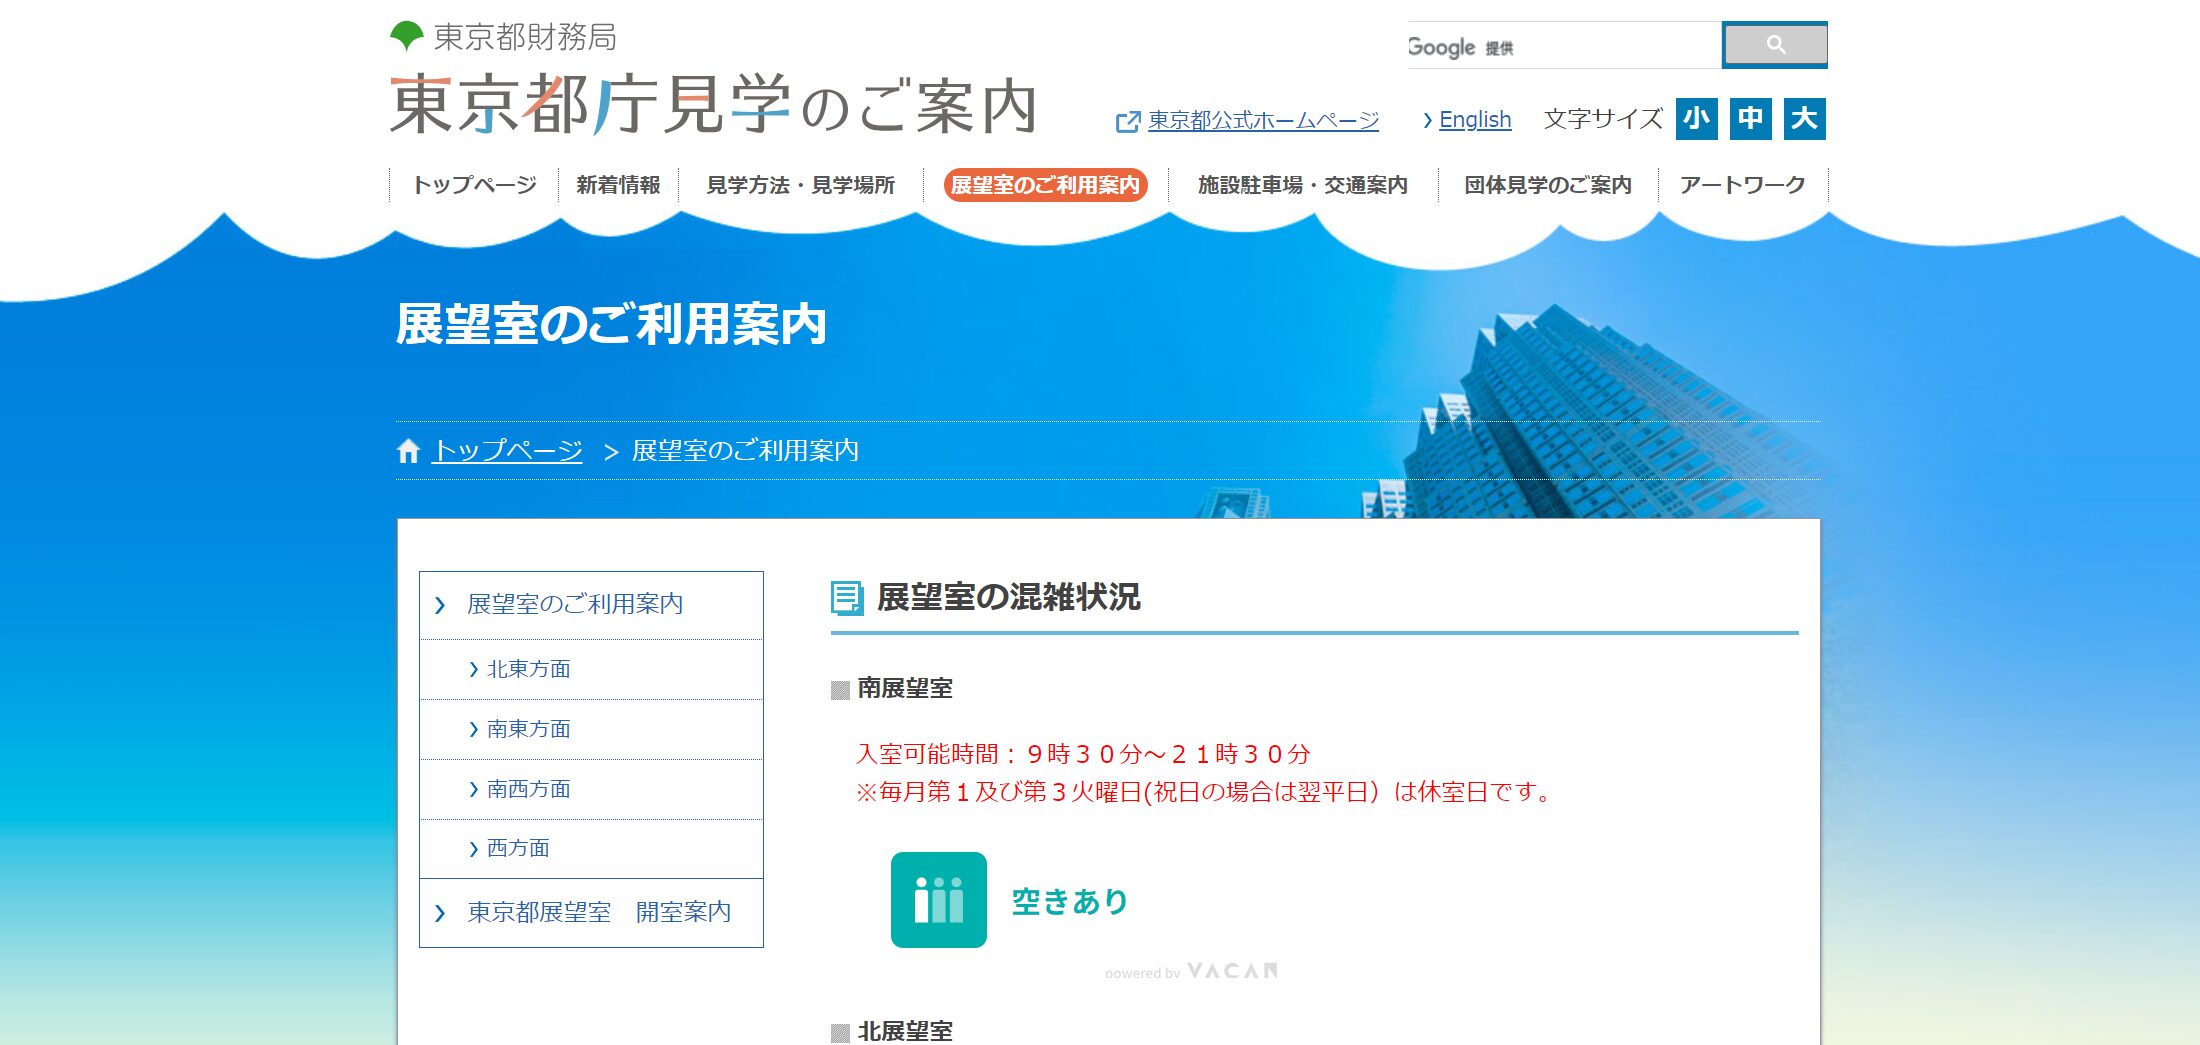Switch to the English version link
The width and height of the screenshot is (2200, 1045).
[1474, 120]
